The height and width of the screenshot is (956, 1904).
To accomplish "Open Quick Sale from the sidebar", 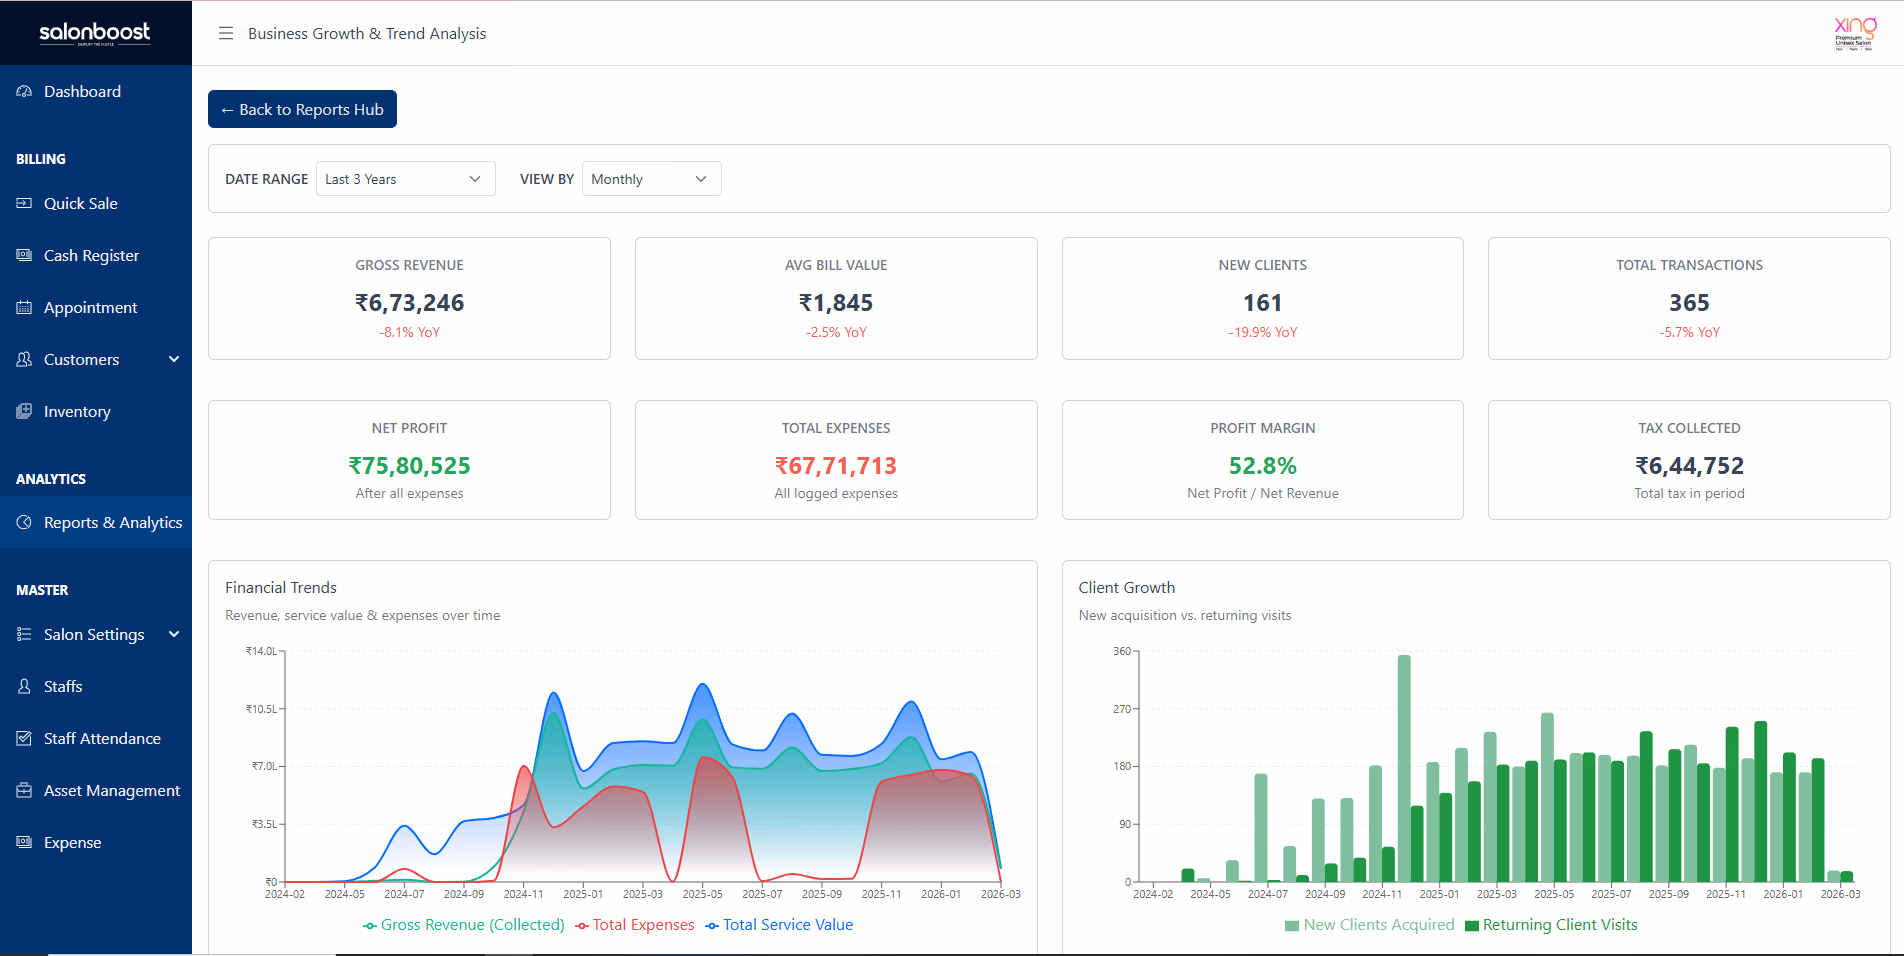I will coord(96,203).
